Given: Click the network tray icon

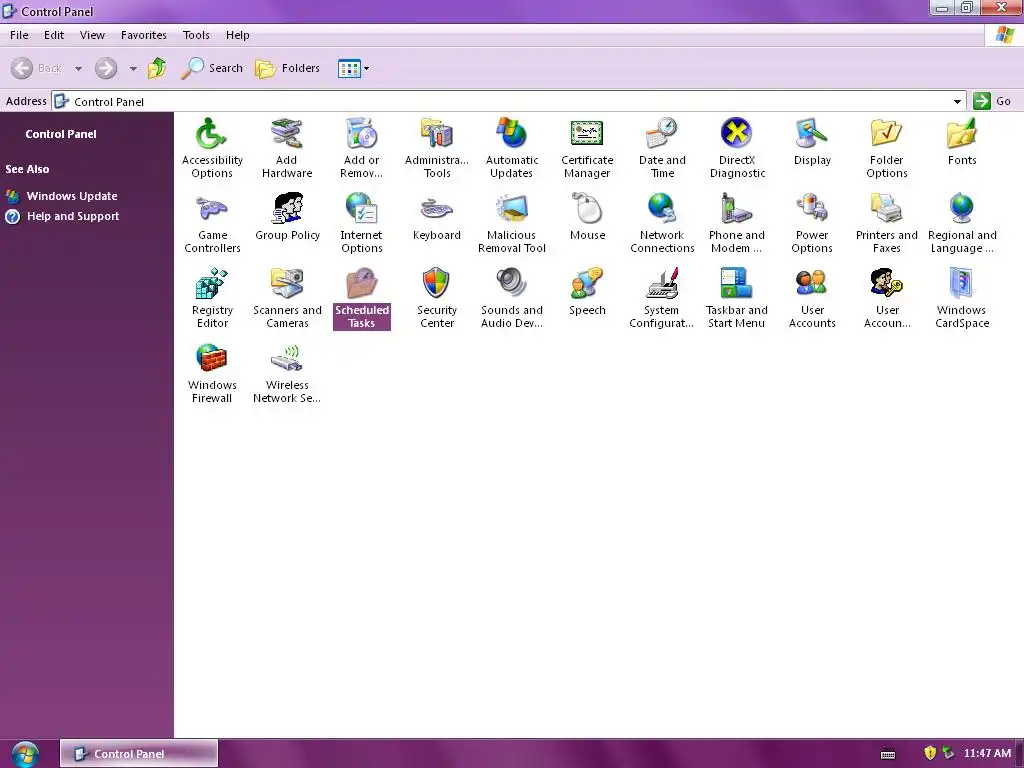Looking at the screenshot, I should click(x=948, y=753).
